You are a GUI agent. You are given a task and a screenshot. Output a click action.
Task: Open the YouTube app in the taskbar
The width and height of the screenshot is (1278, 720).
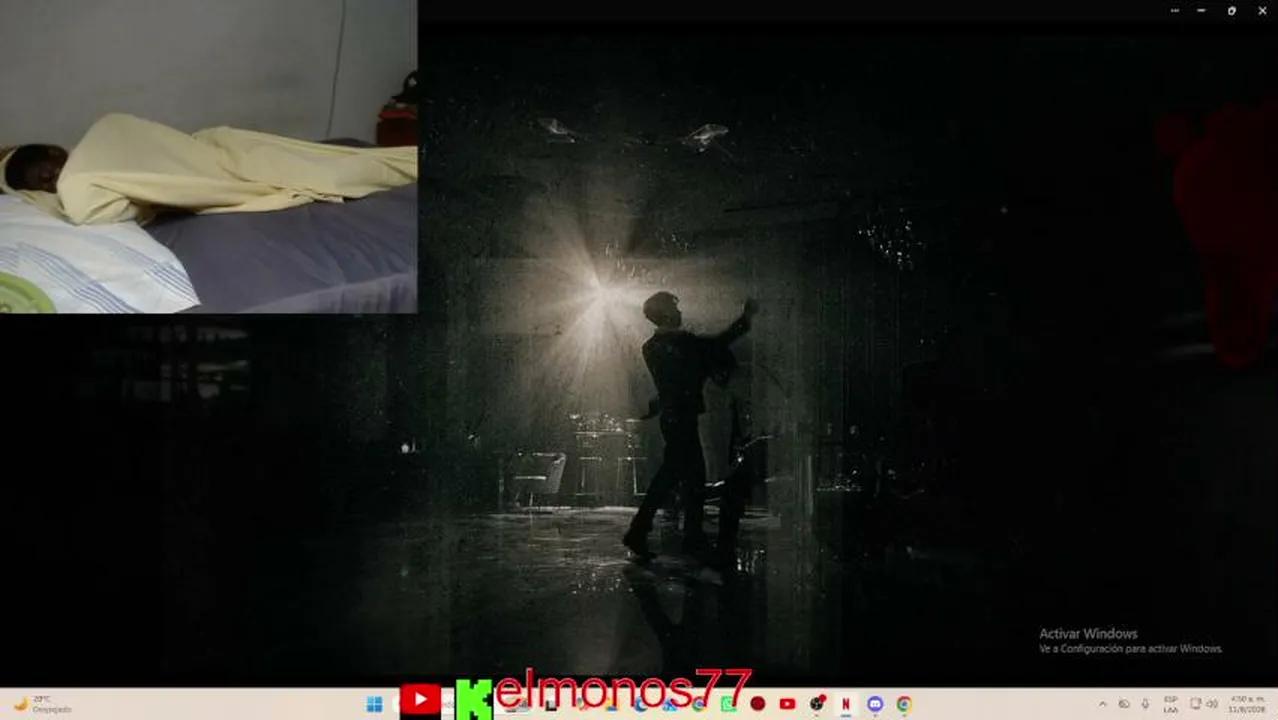click(x=787, y=704)
